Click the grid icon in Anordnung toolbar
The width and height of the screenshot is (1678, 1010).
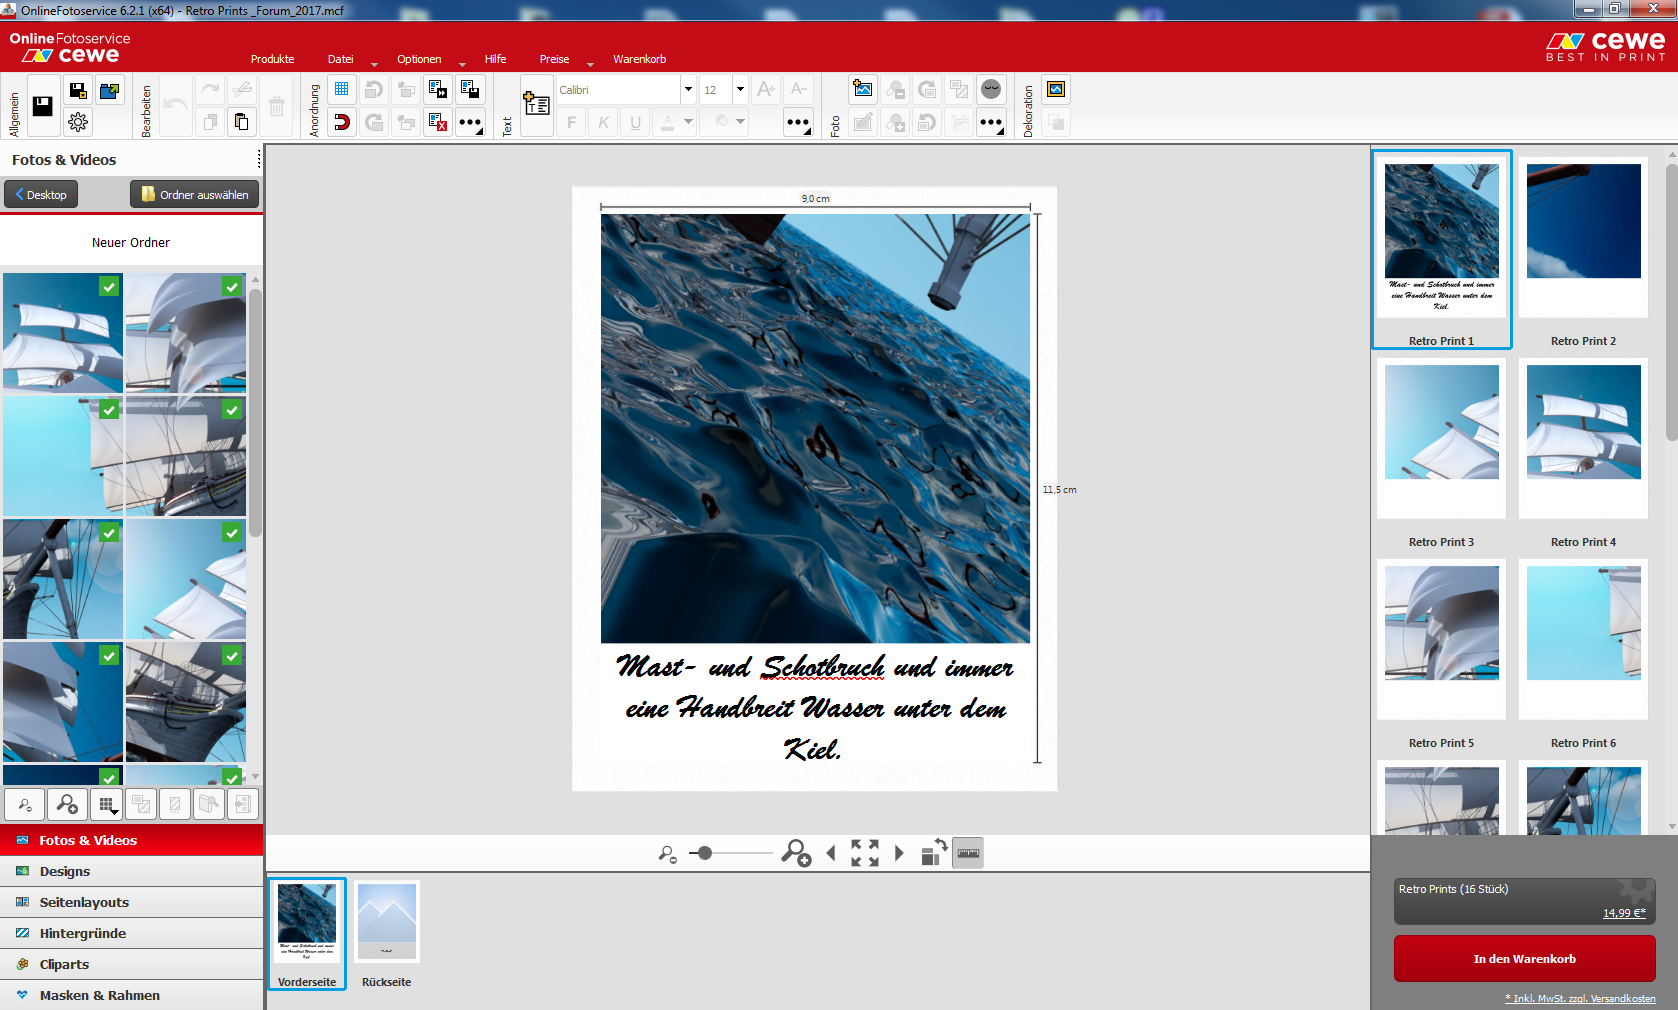[x=342, y=90]
